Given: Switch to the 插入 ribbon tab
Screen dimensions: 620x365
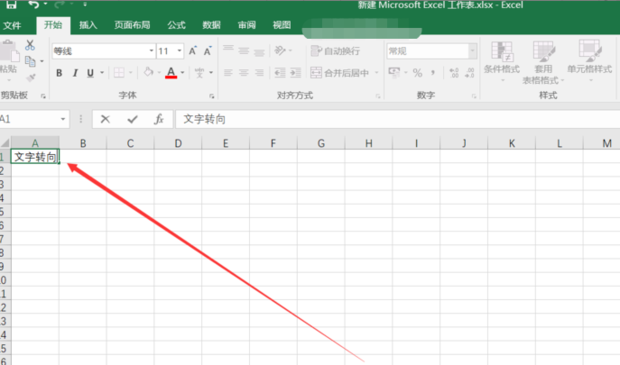Looking at the screenshot, I should tap(88, 25).
